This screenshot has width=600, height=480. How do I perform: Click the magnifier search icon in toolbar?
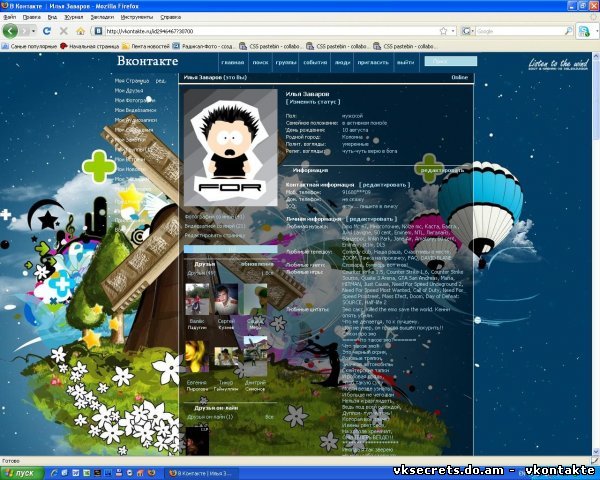[569, 31]
